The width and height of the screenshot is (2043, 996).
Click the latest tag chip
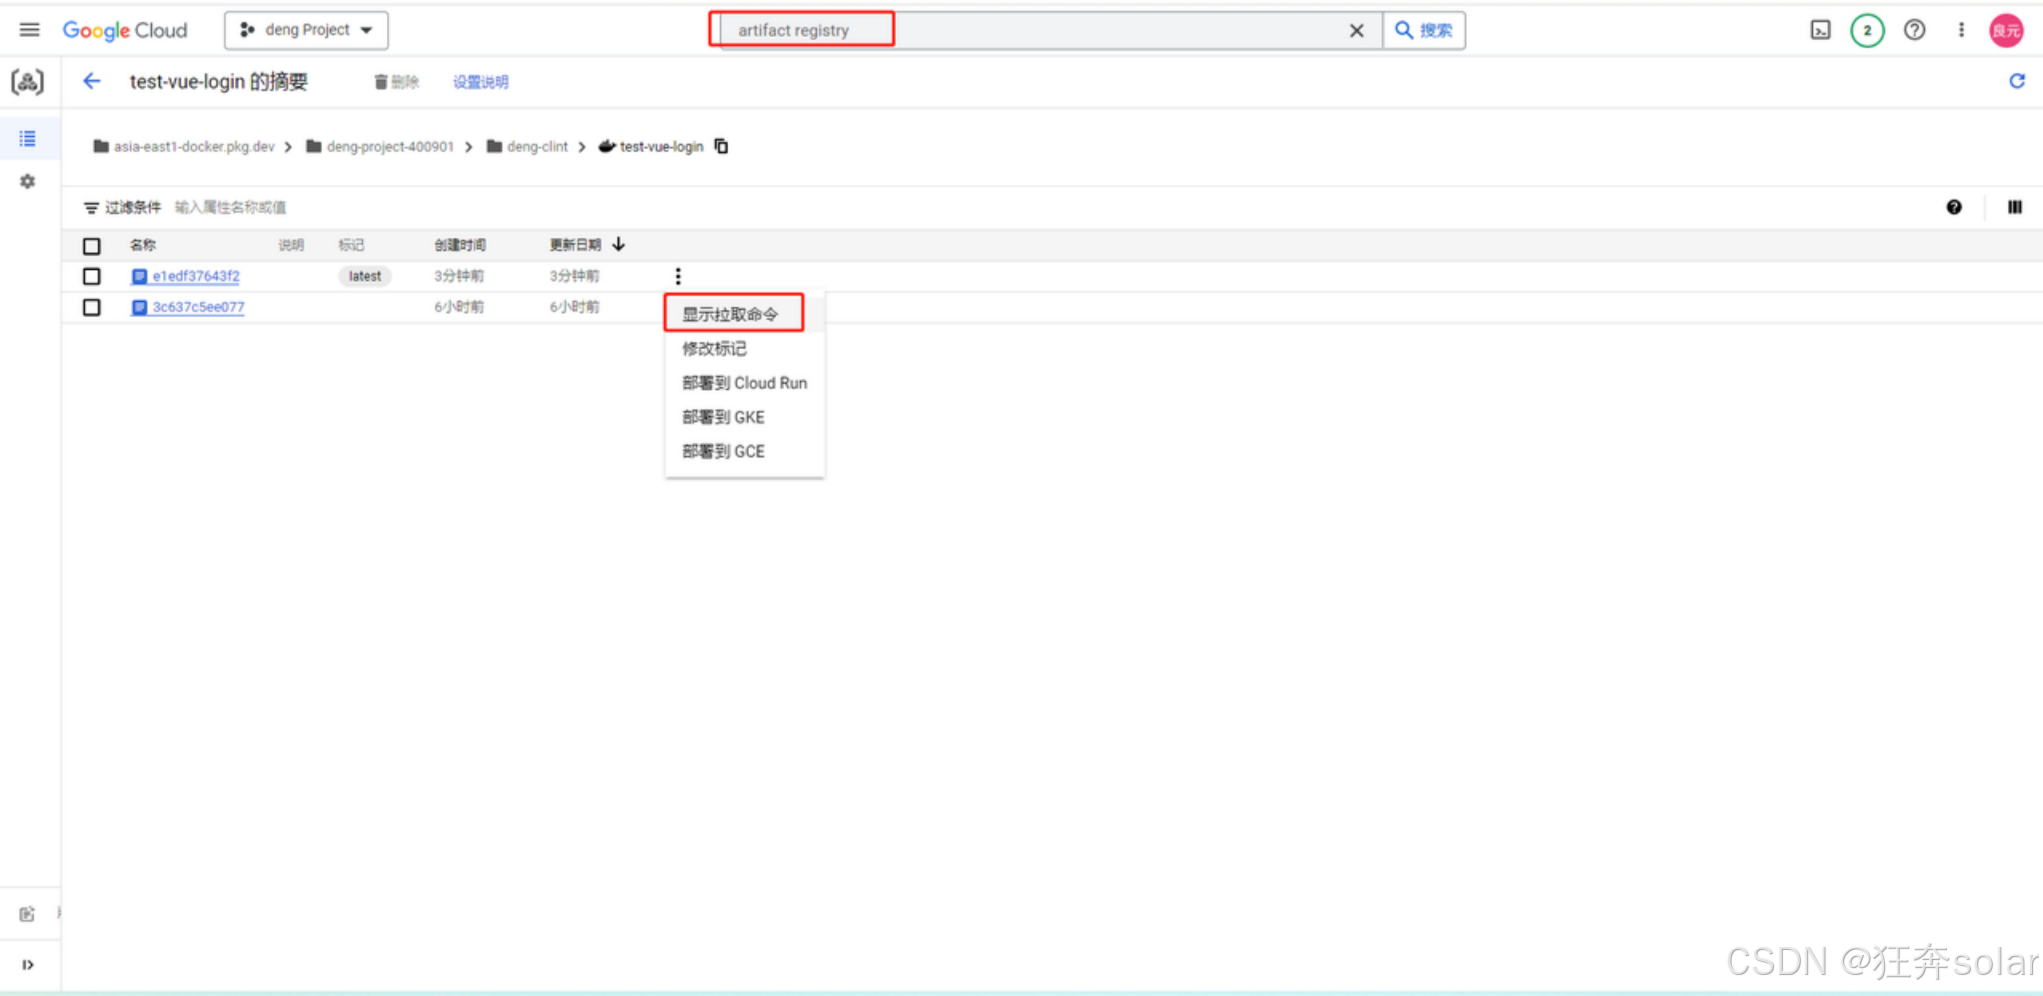pyautogui.click(x=365, y=276)
